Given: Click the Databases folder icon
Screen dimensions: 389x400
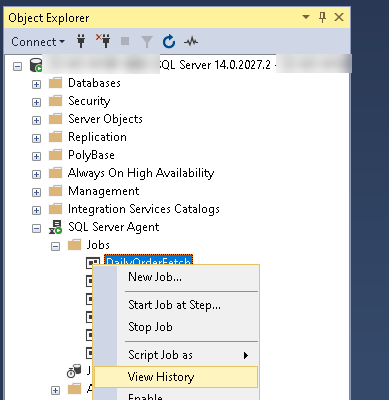Looking at the screenshot, I should pyautogui.click(x=55, y=83).
